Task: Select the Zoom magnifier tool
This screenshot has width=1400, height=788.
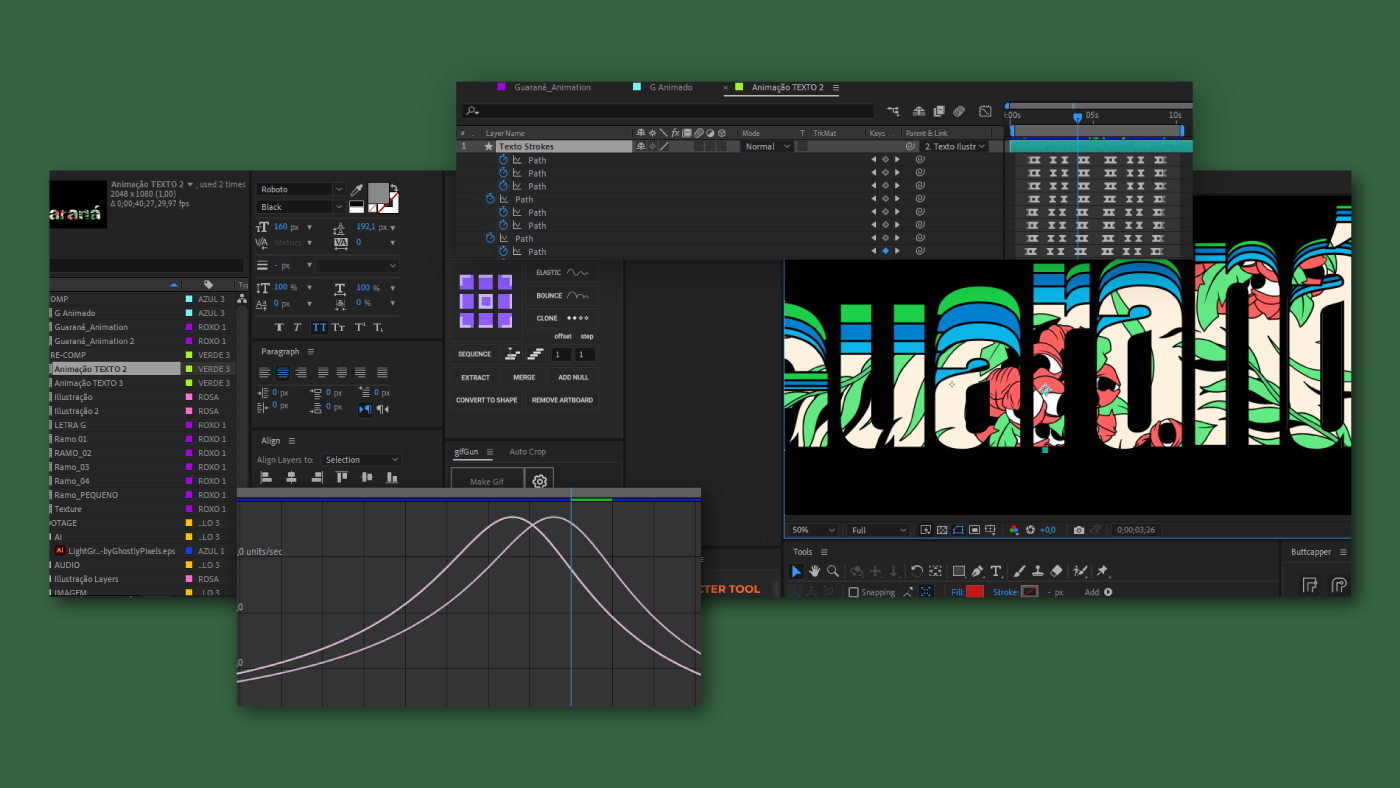Action: coord(833,571)
